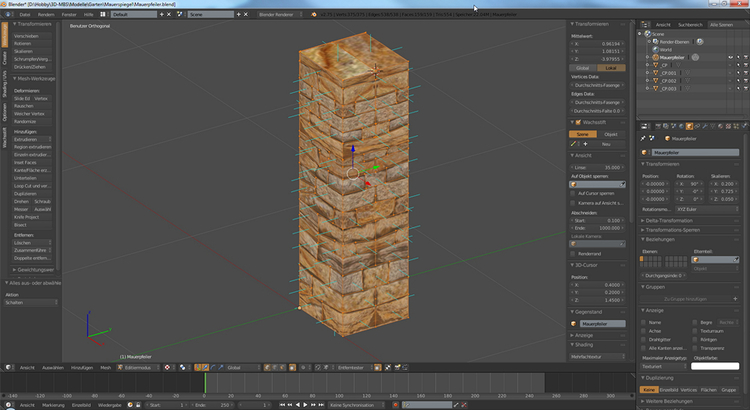The height and width of the screenshot is (410, 750).
Task: Toggle the Wachsstift checkbox
Action: (578, 122)
